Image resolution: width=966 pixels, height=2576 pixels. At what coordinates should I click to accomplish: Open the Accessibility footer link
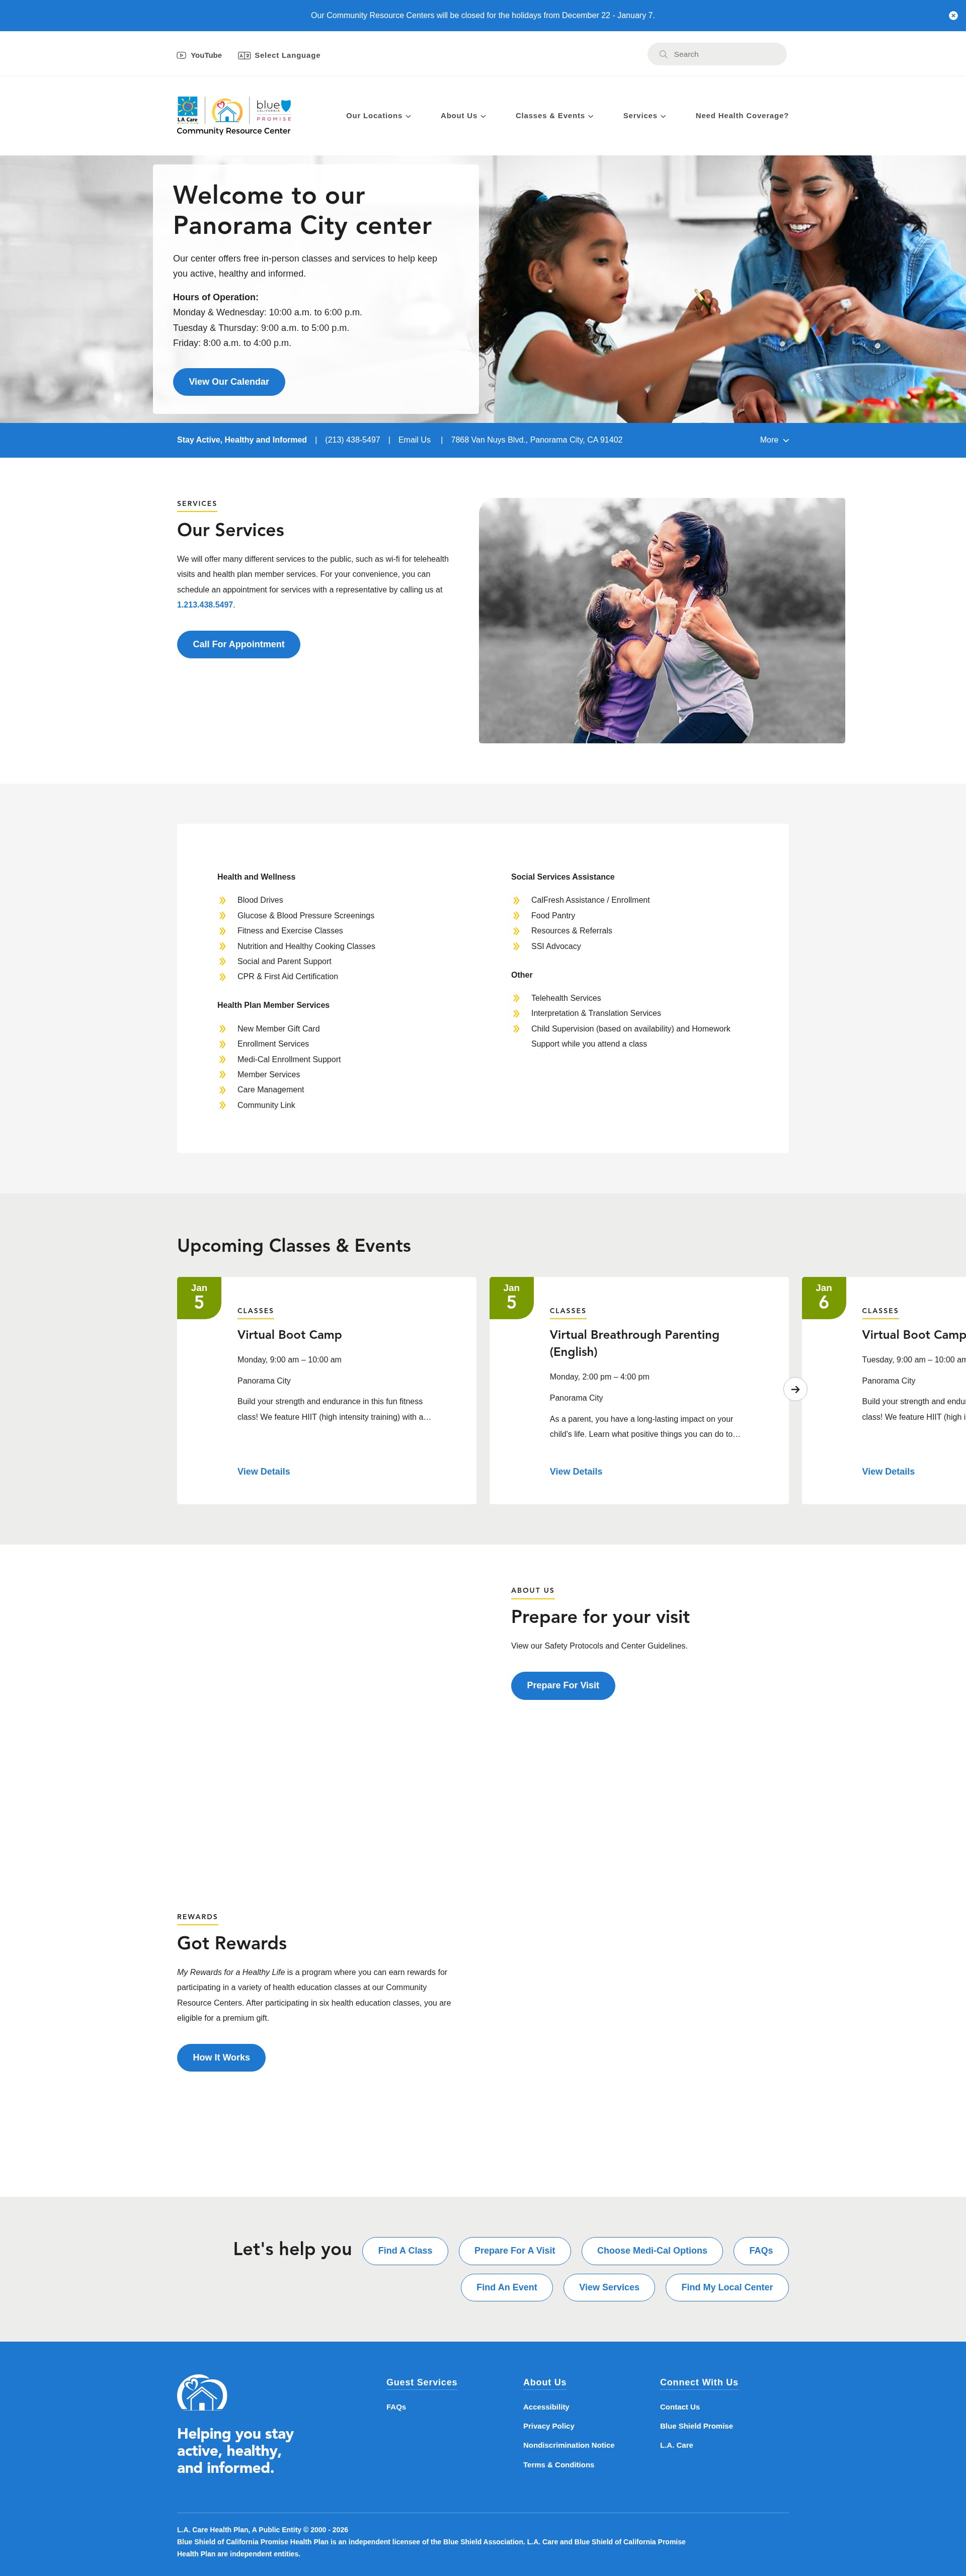[546, 2407]
